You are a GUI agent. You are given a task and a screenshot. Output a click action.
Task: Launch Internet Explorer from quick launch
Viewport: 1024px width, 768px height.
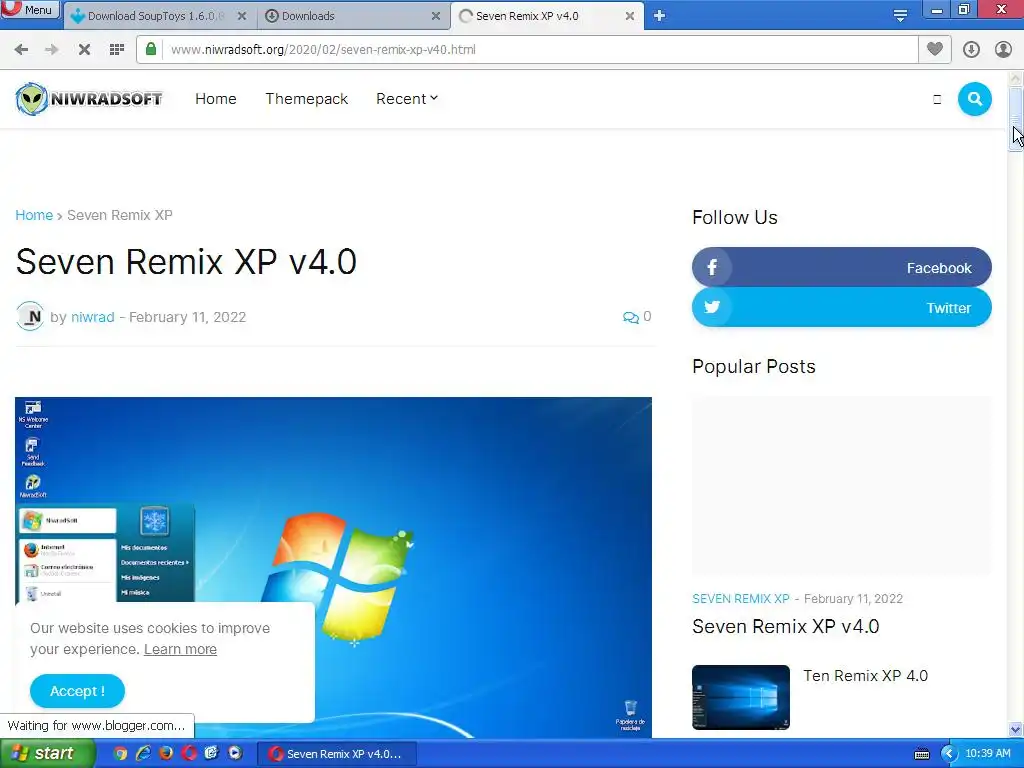143,754
